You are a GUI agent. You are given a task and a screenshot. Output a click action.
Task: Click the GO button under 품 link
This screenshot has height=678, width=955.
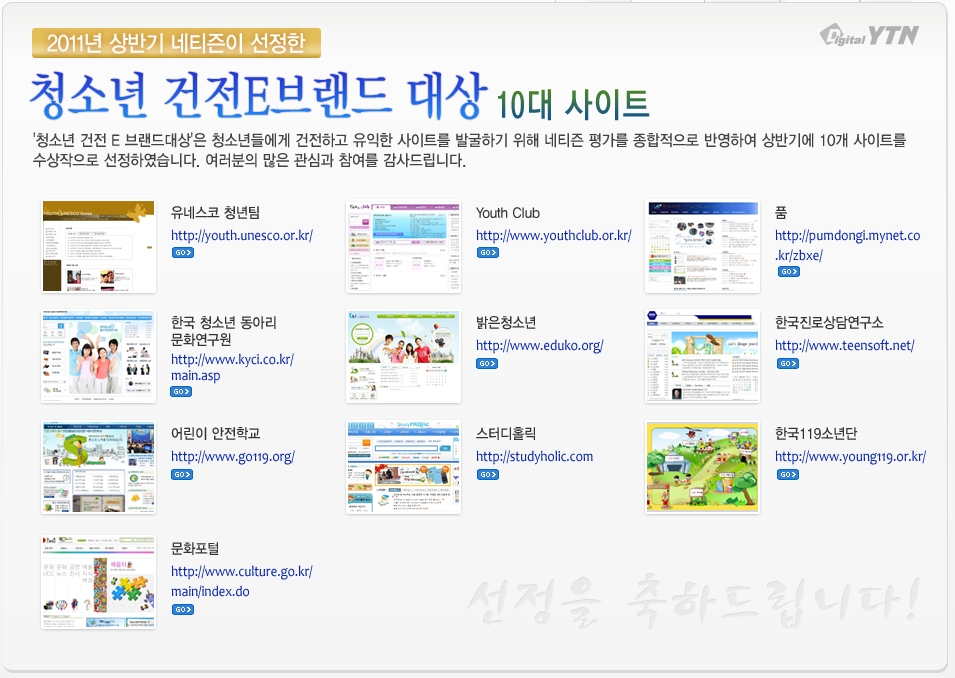tap(789, 272)
